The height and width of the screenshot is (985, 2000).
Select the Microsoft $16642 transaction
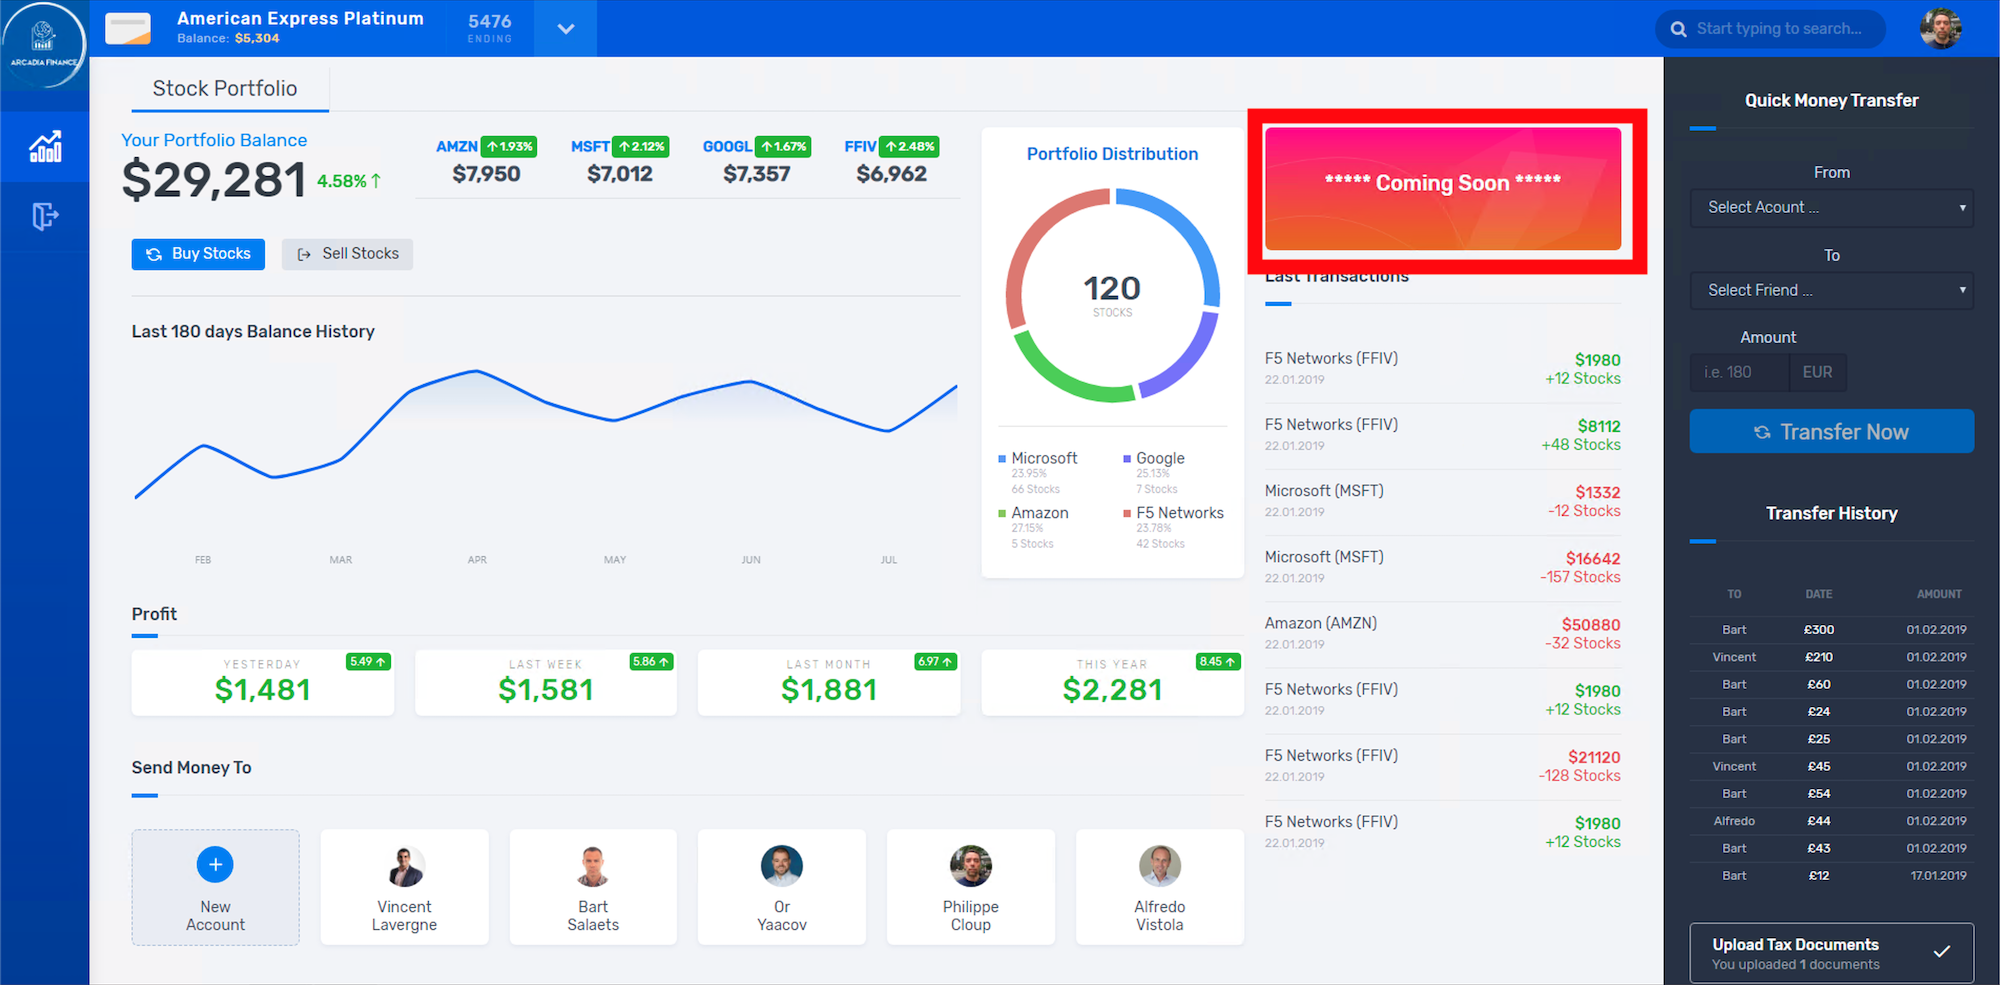(x=1443, y=567)
